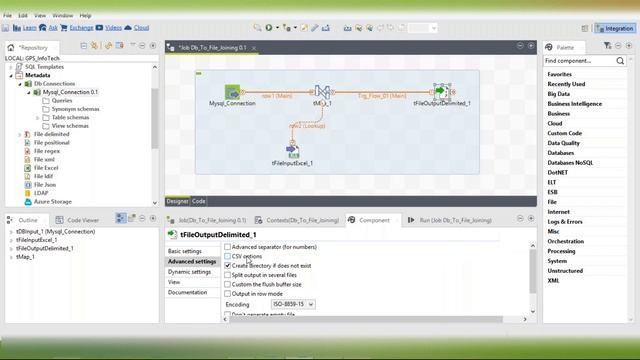
Task: Expand the File delimited node
Action: 20,134
